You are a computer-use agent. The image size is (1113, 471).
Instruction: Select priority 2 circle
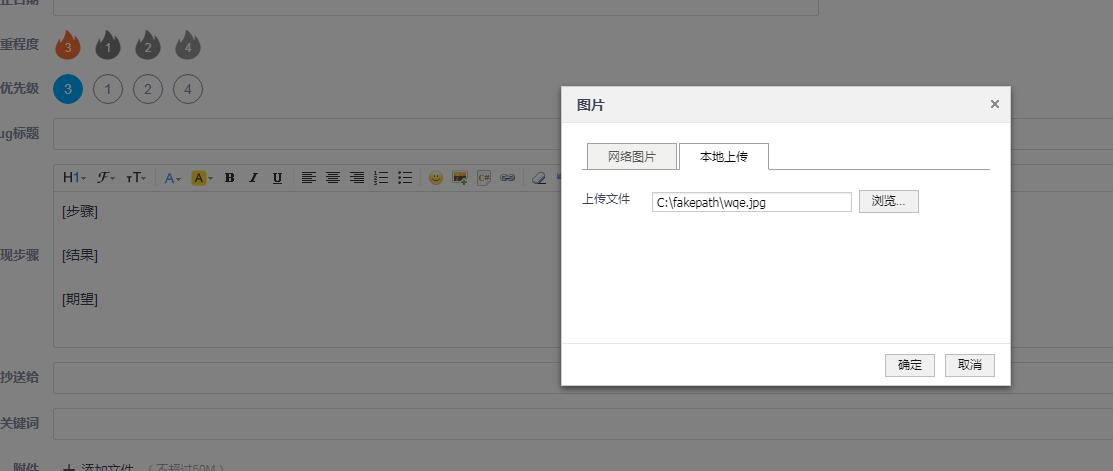click(148, 89)
